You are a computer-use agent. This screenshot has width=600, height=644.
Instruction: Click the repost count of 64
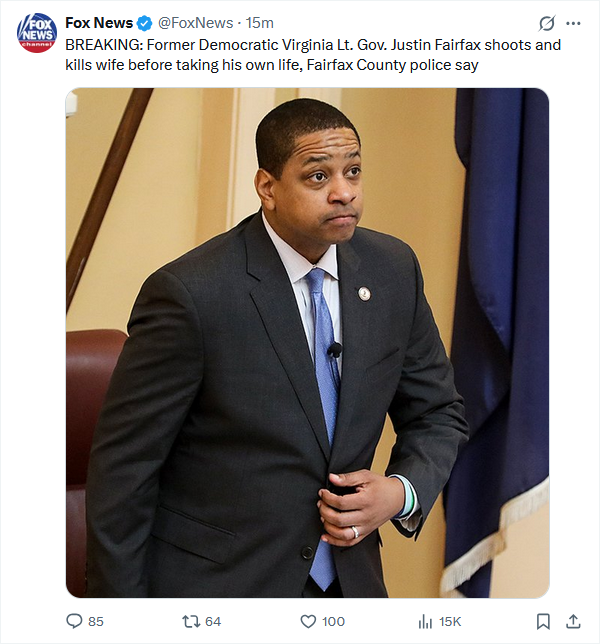[213, 621]
